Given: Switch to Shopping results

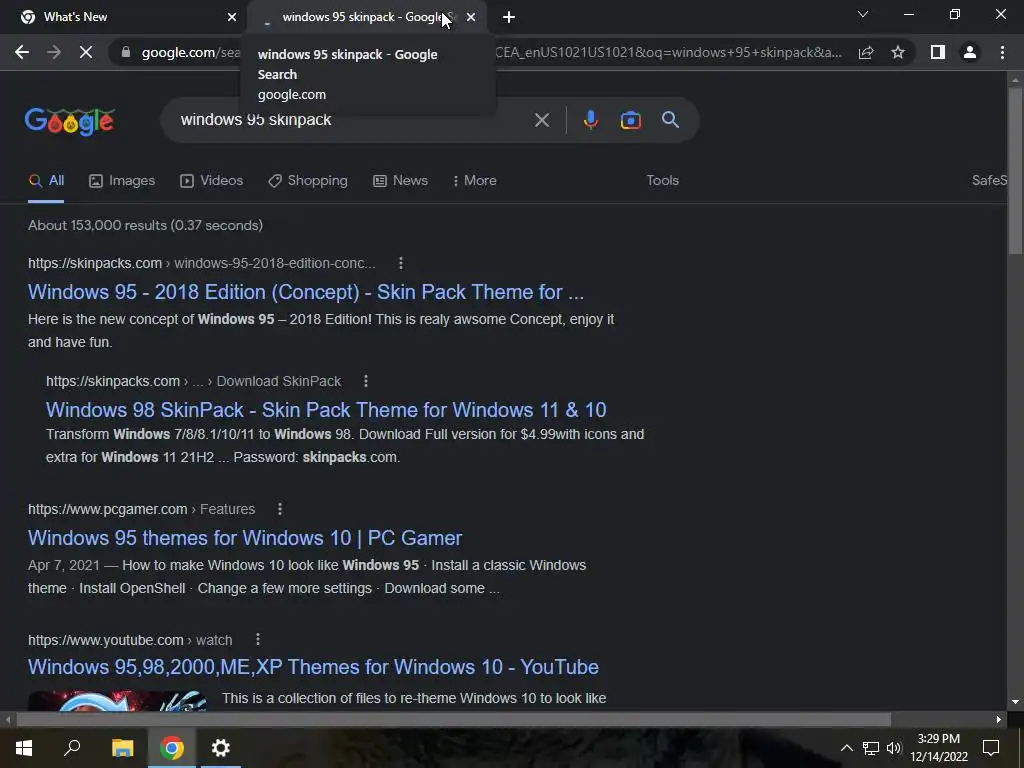Looking at the screenshot, I should 308,181.
